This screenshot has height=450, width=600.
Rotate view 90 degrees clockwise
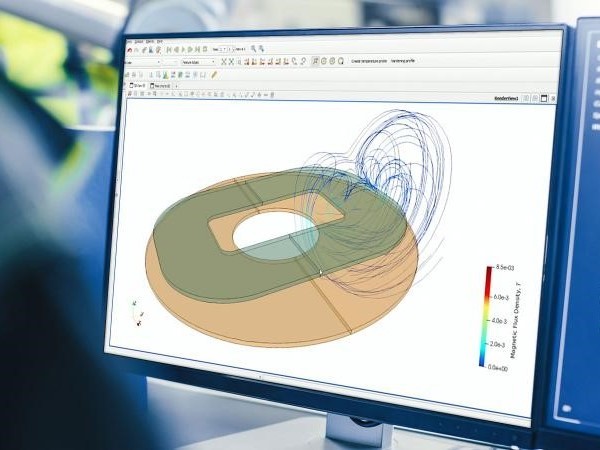(x=295, y=61)
